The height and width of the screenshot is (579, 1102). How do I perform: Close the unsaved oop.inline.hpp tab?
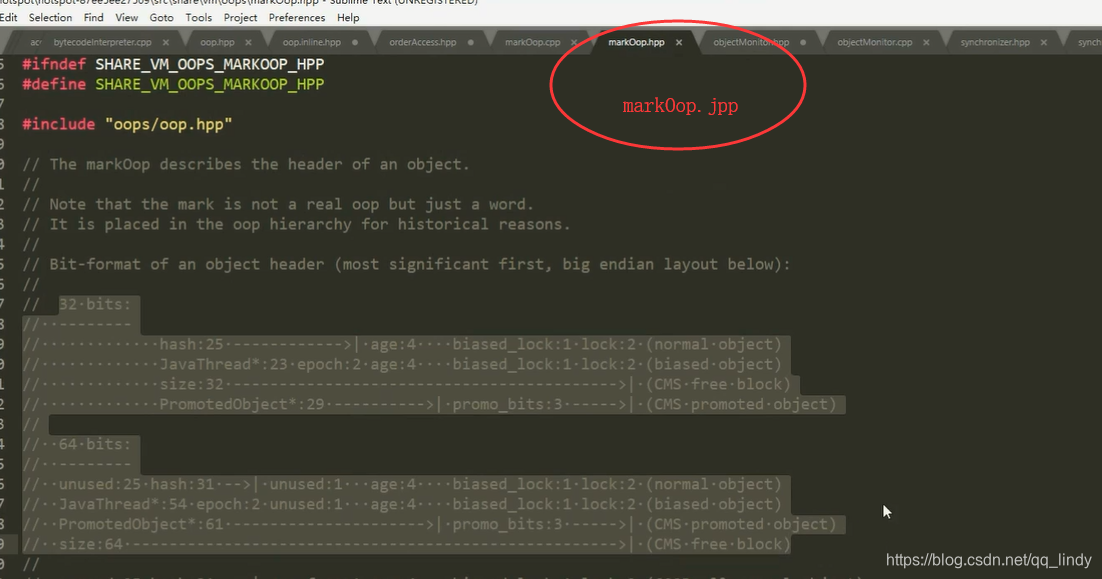coord(355,43)
